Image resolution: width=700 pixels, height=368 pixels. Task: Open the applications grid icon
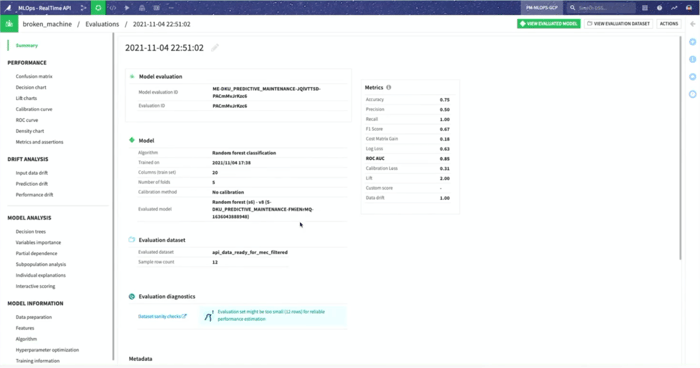645,8
